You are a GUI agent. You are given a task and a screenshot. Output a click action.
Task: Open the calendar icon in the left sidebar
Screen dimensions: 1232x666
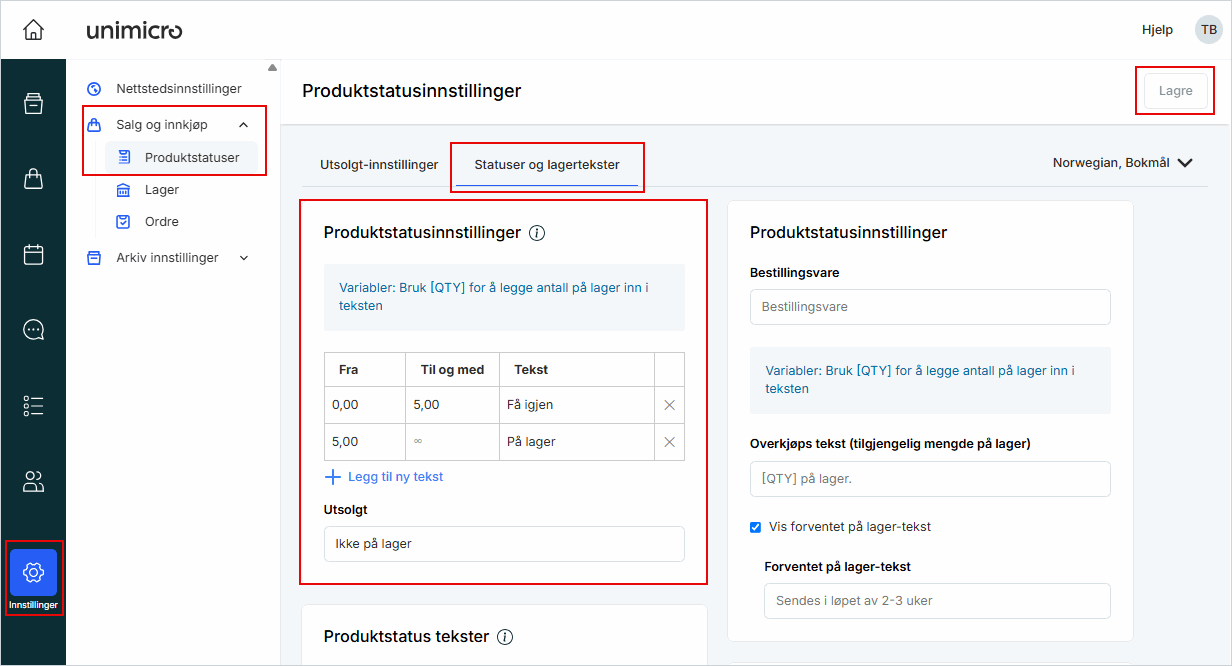tap(33, 254)
